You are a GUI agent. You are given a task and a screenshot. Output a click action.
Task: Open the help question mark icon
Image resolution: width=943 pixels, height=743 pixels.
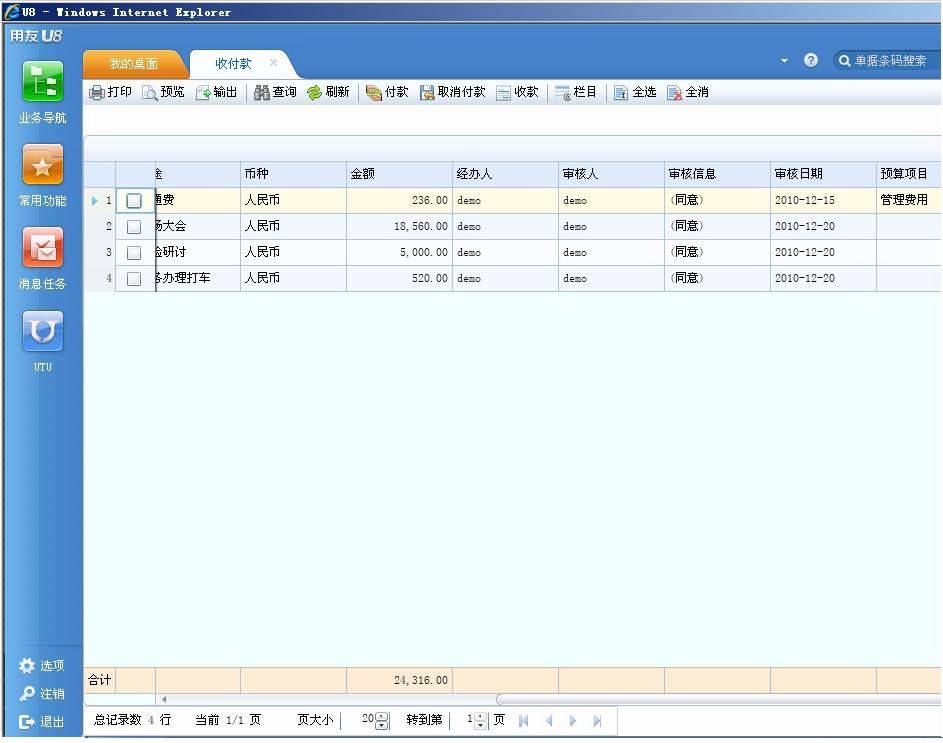click(x=811, y=60)
